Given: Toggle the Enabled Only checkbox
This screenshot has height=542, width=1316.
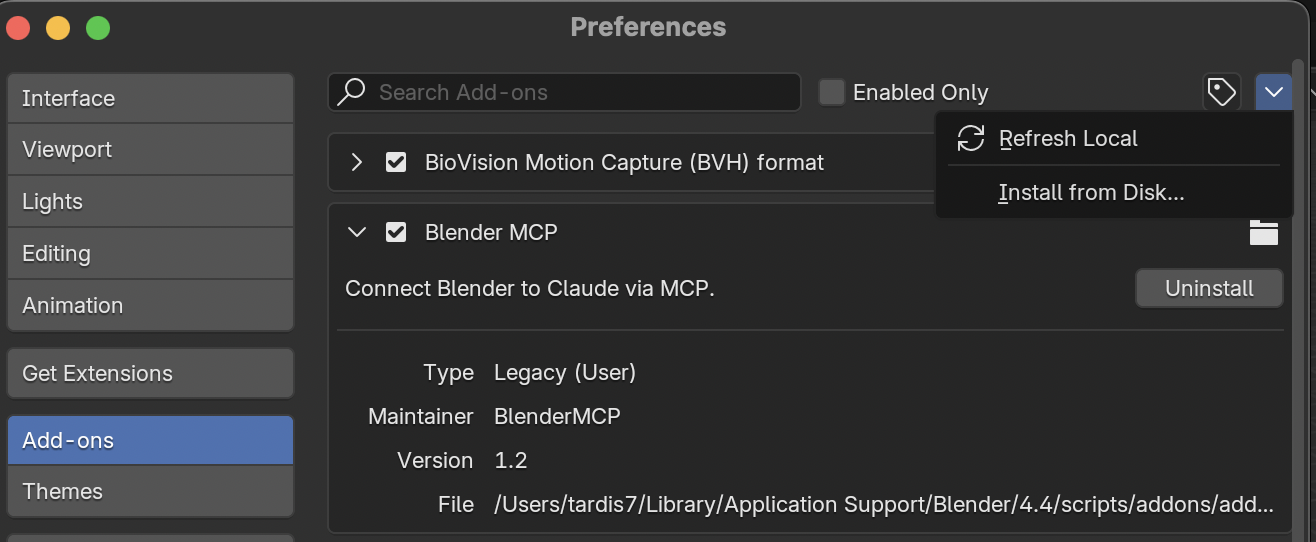Looking at the screenshot, I should [832, 92].
